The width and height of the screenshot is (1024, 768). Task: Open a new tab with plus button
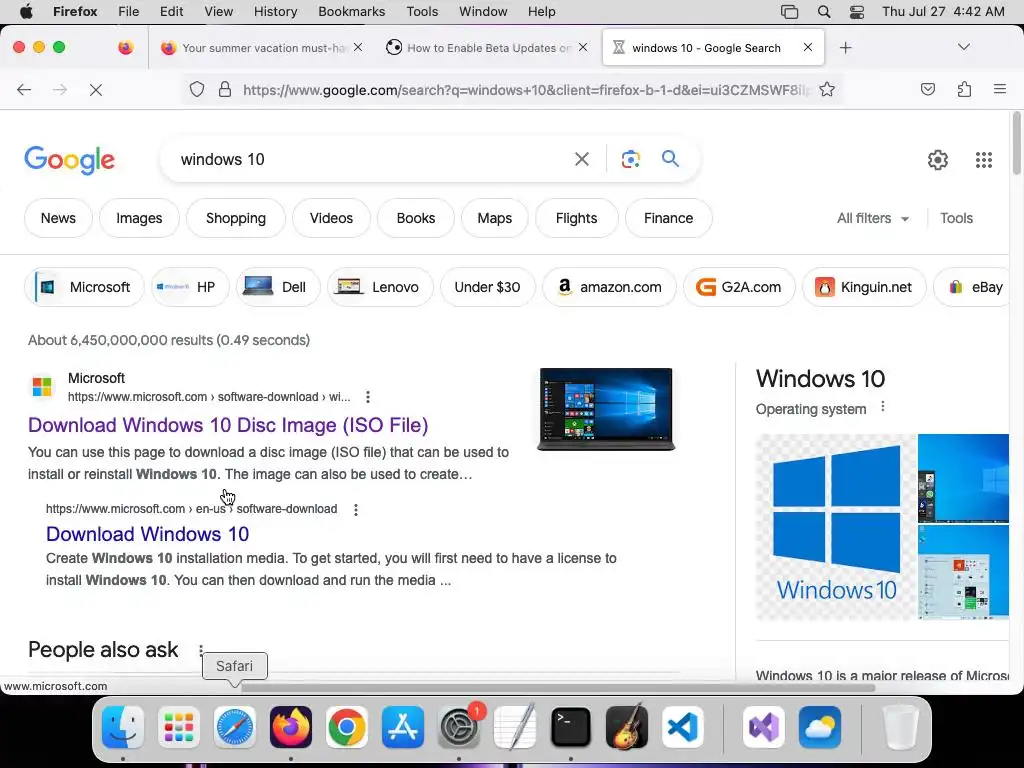tap(845, 48)
